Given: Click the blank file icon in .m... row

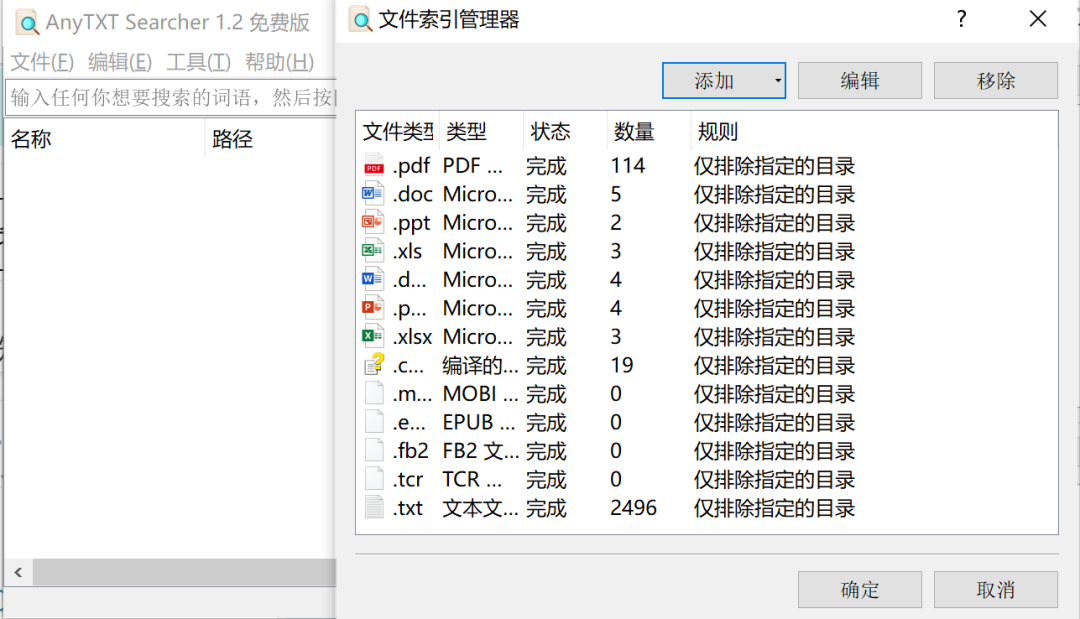Looking at the screenshot, I should tap(374, 393).
